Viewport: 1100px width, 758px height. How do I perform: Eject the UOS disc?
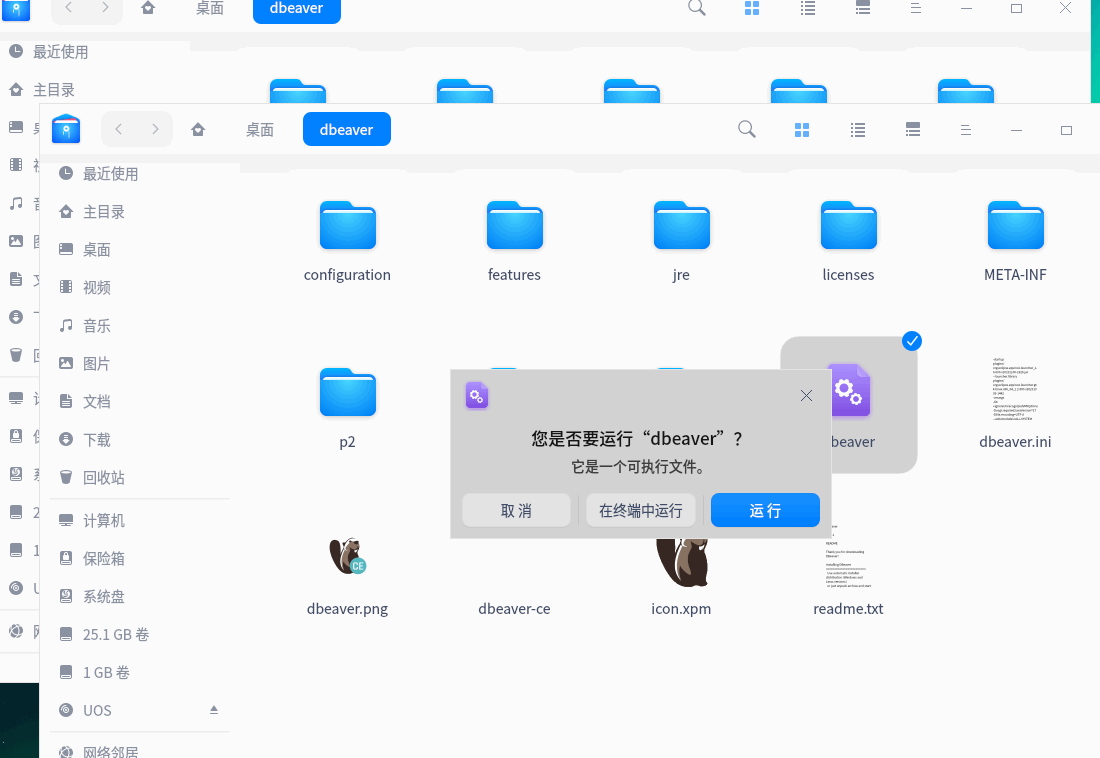tap(214, 710)
